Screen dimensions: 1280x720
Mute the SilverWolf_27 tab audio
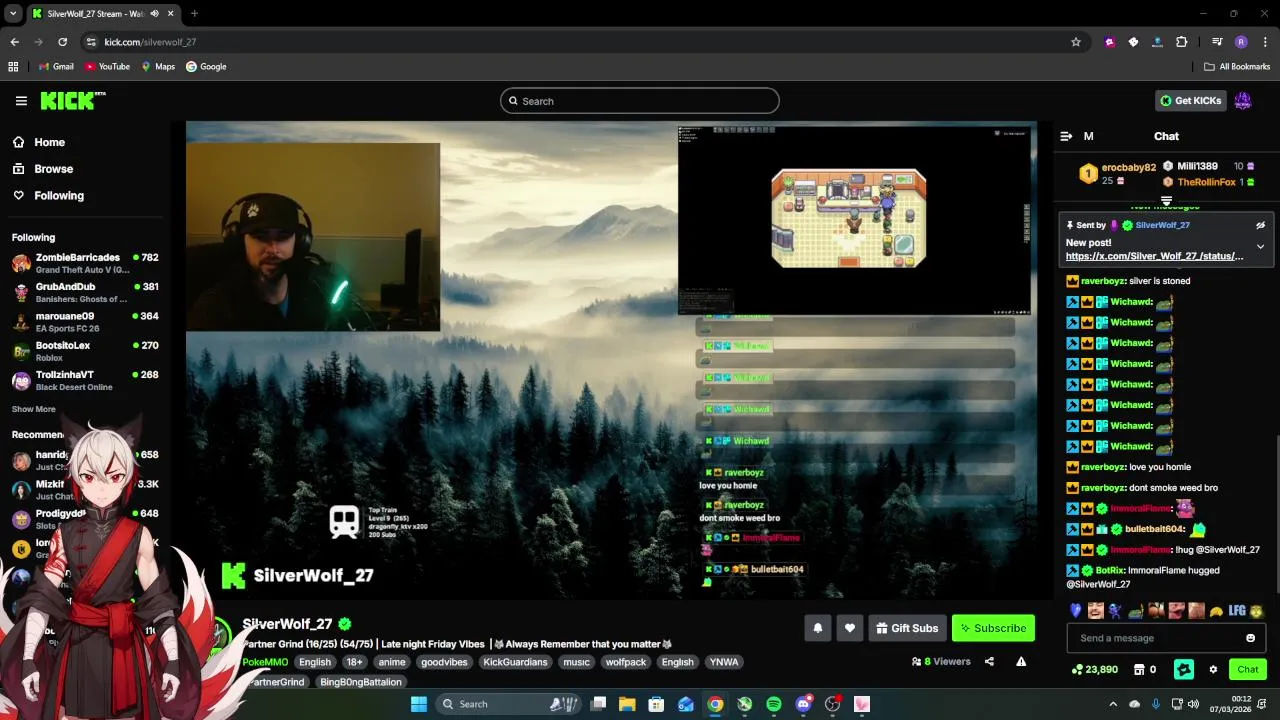(154, 14)
